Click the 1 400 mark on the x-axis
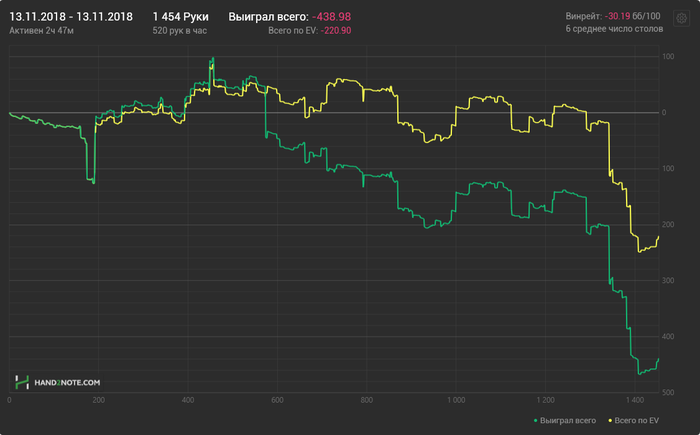The image size is (700, 435). point(635,400)
